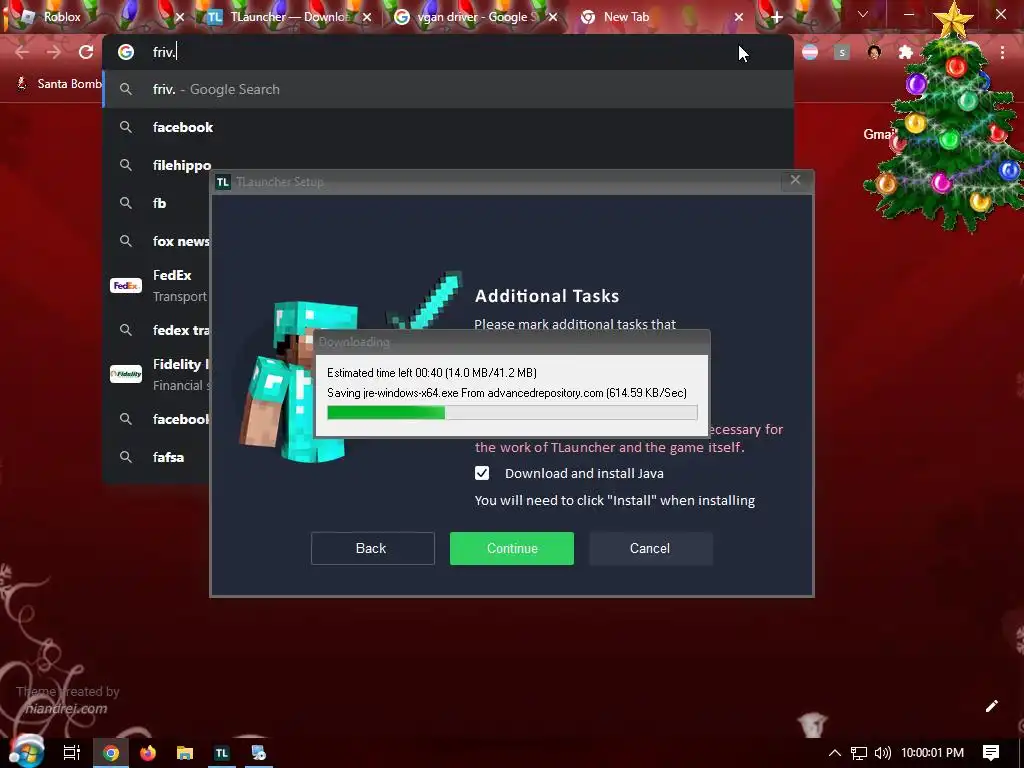1024x768 pixels.
Task: Choose the facebook search suggestion
Action: click(447, 127)
